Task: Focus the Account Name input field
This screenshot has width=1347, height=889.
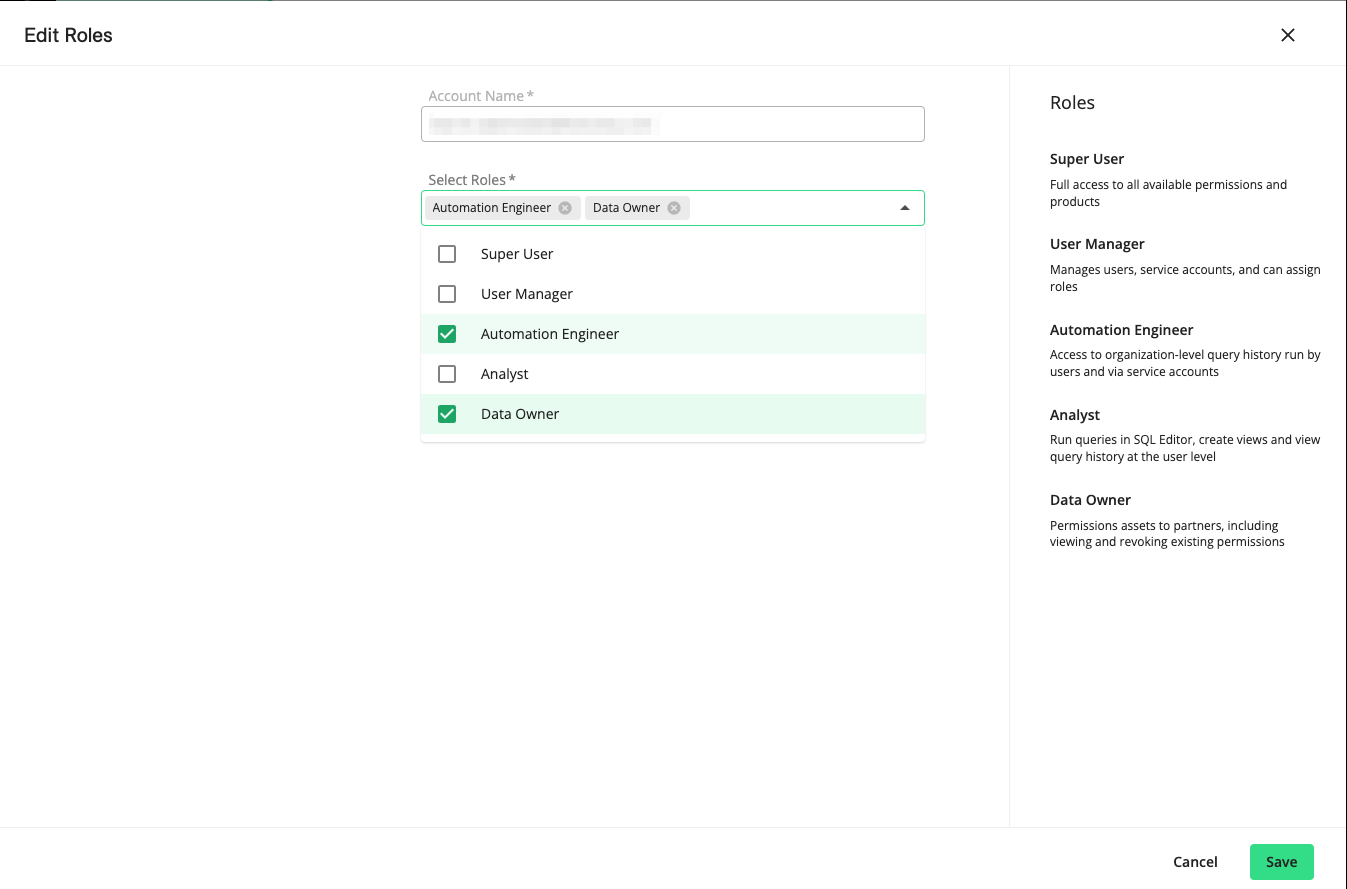Action: (x=673, y=124)
